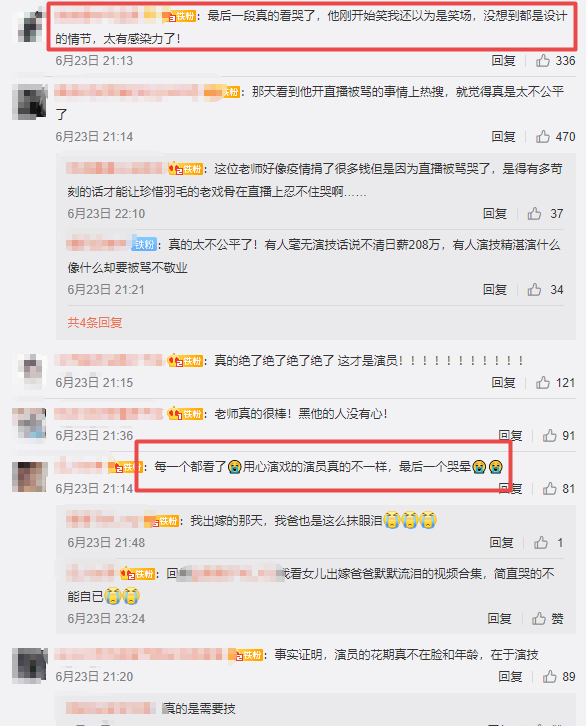The width and height of the screenshot is (586, 726).
Task: Reply to the 23:24 nested comment
Action: 499,619
